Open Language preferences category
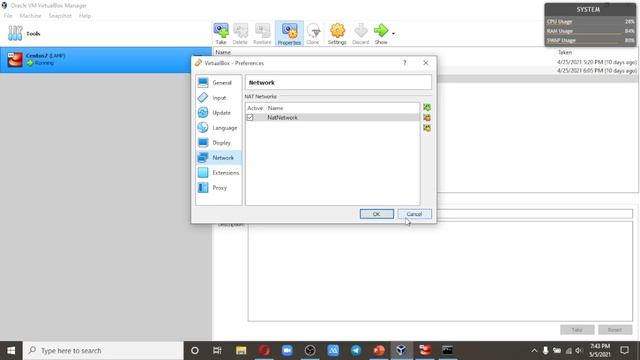The width and height of the screenshot is (640, 360). click(218, 128)
